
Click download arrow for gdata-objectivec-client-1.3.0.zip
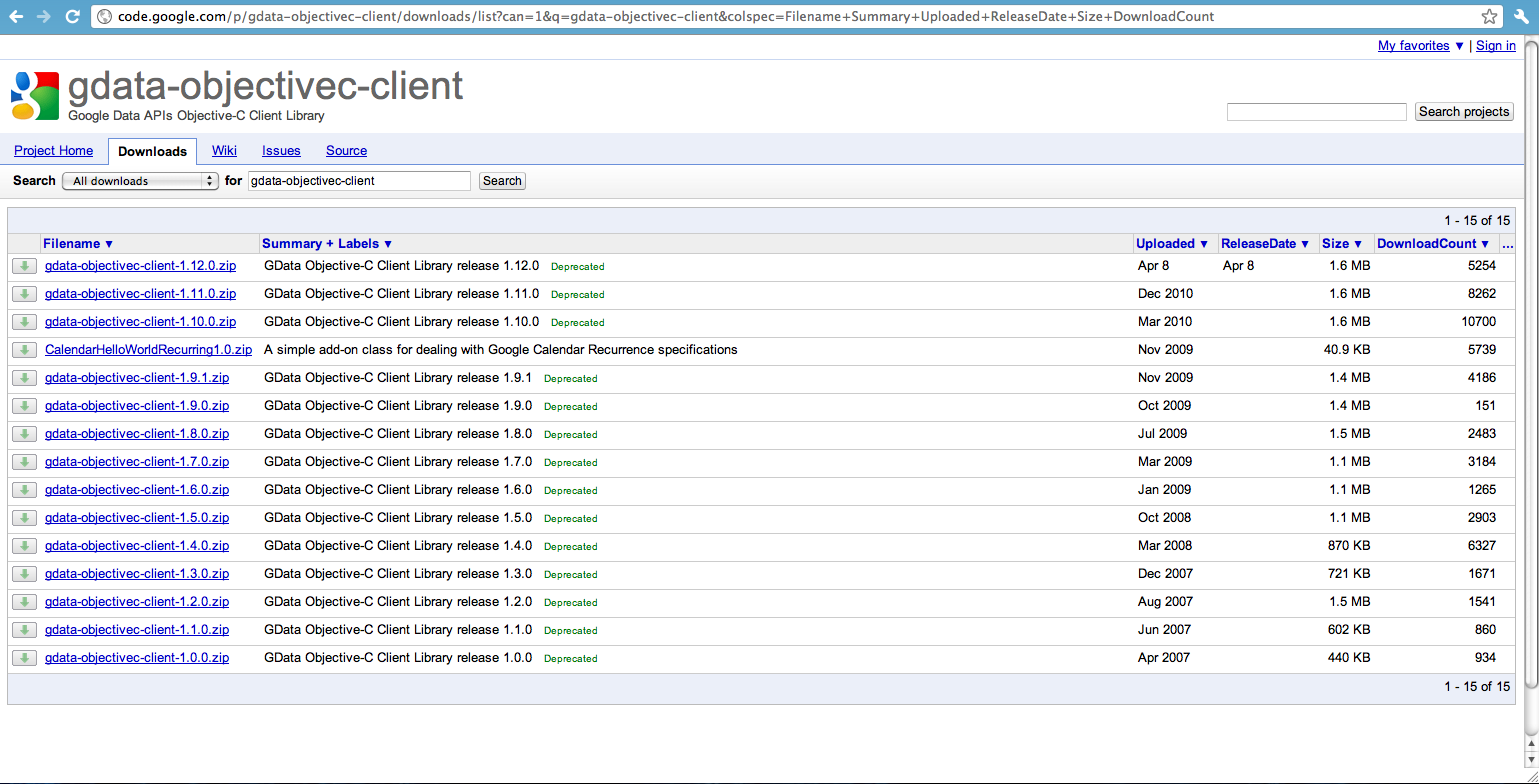point(25,574)
